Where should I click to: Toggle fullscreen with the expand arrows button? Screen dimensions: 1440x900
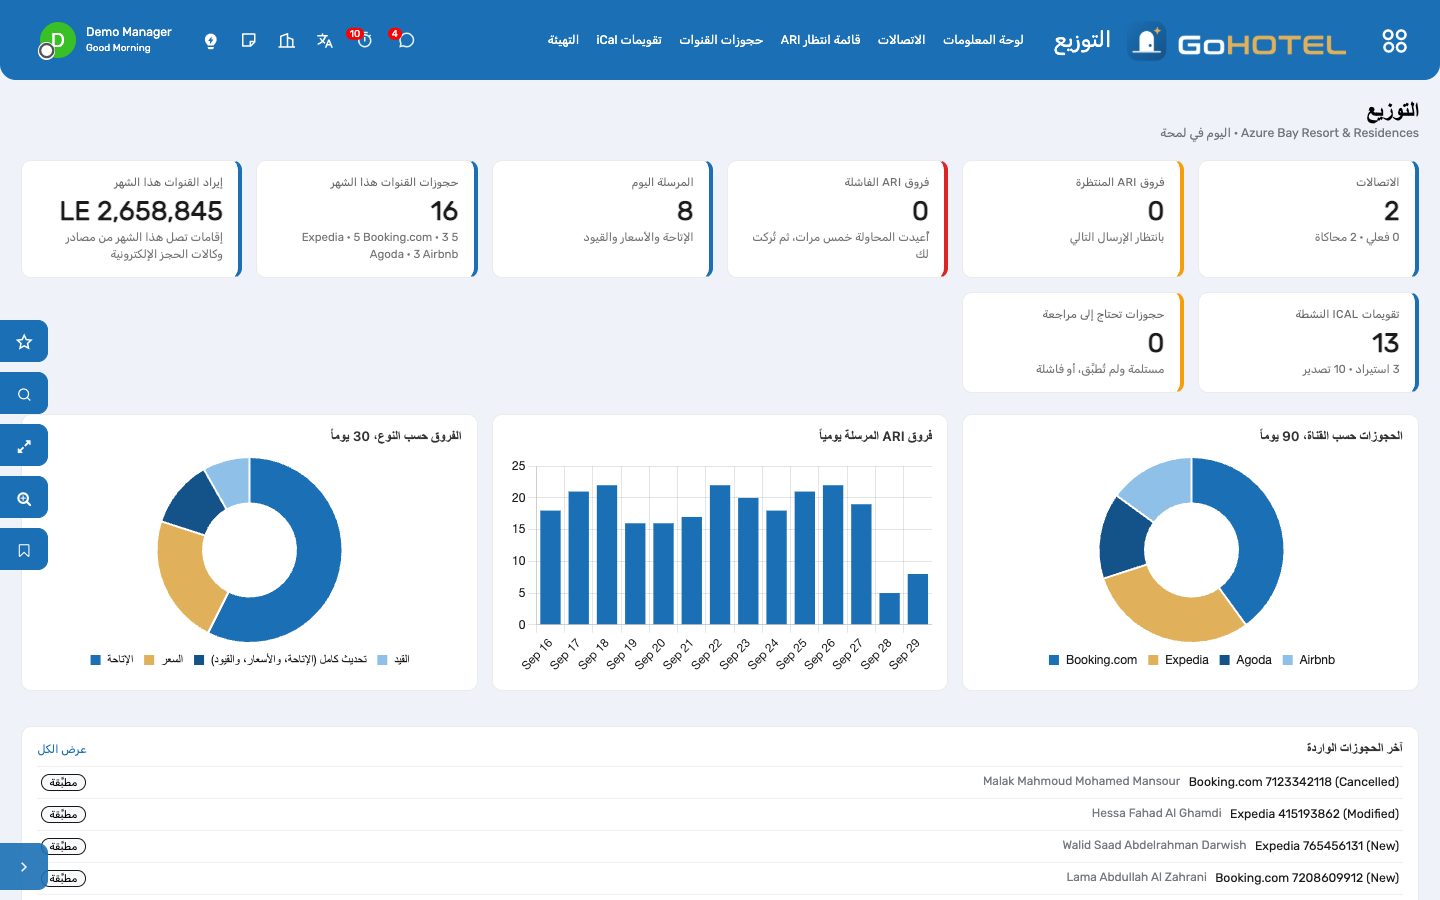(x=24, y=445)
